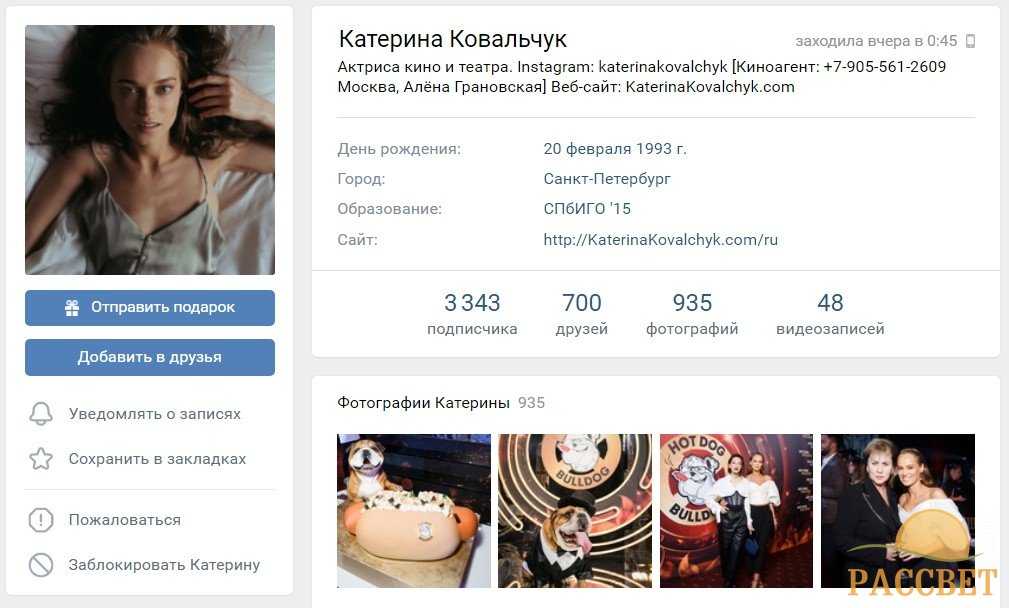
Task: Add Катерина as a friend
Action: coord(150,357)
